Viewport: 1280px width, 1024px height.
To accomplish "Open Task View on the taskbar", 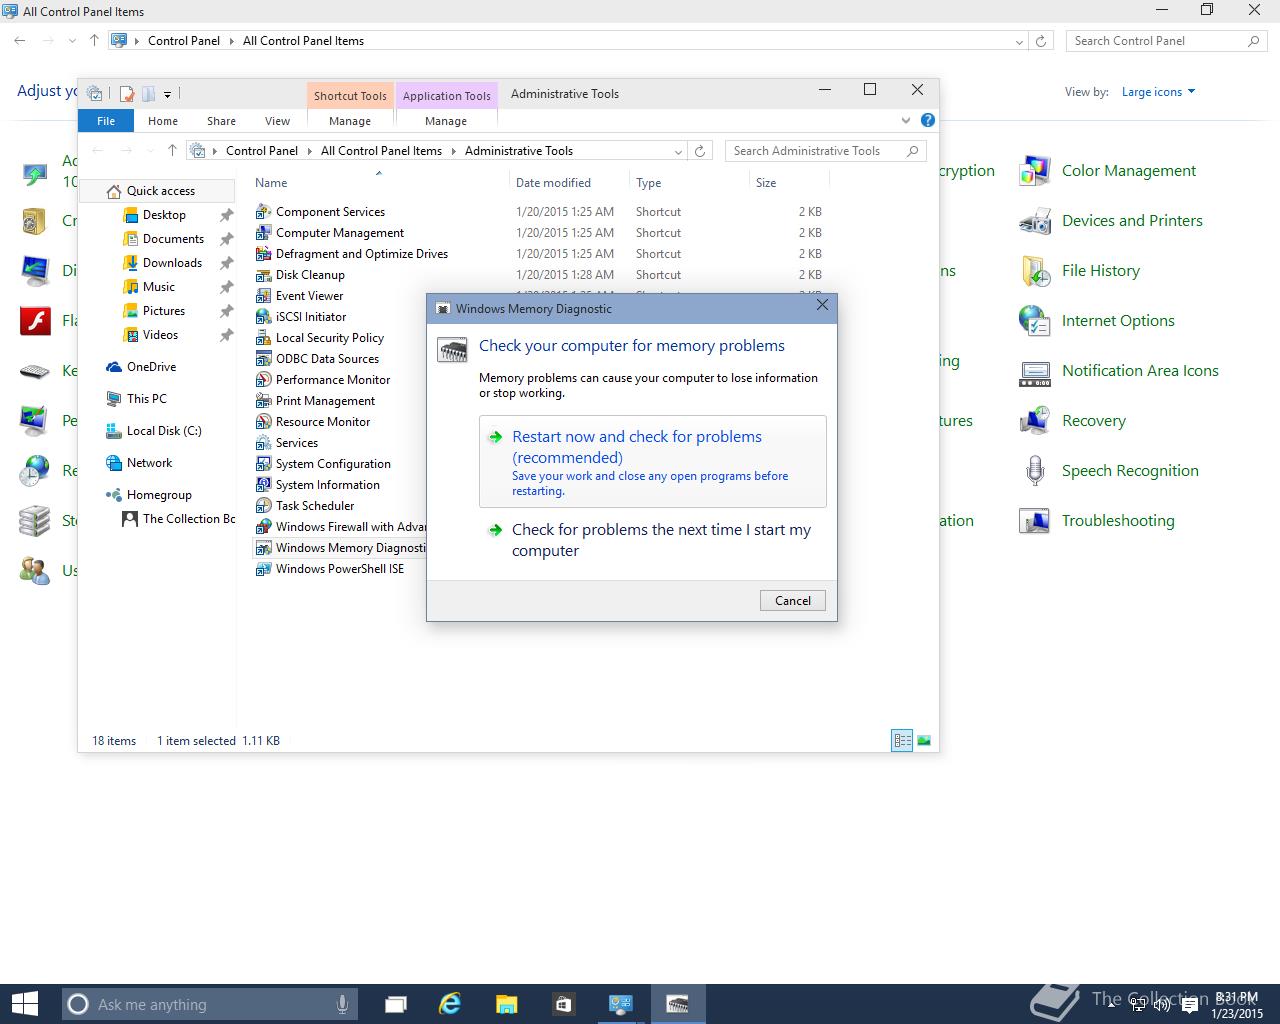I will tap(395, 1004).
